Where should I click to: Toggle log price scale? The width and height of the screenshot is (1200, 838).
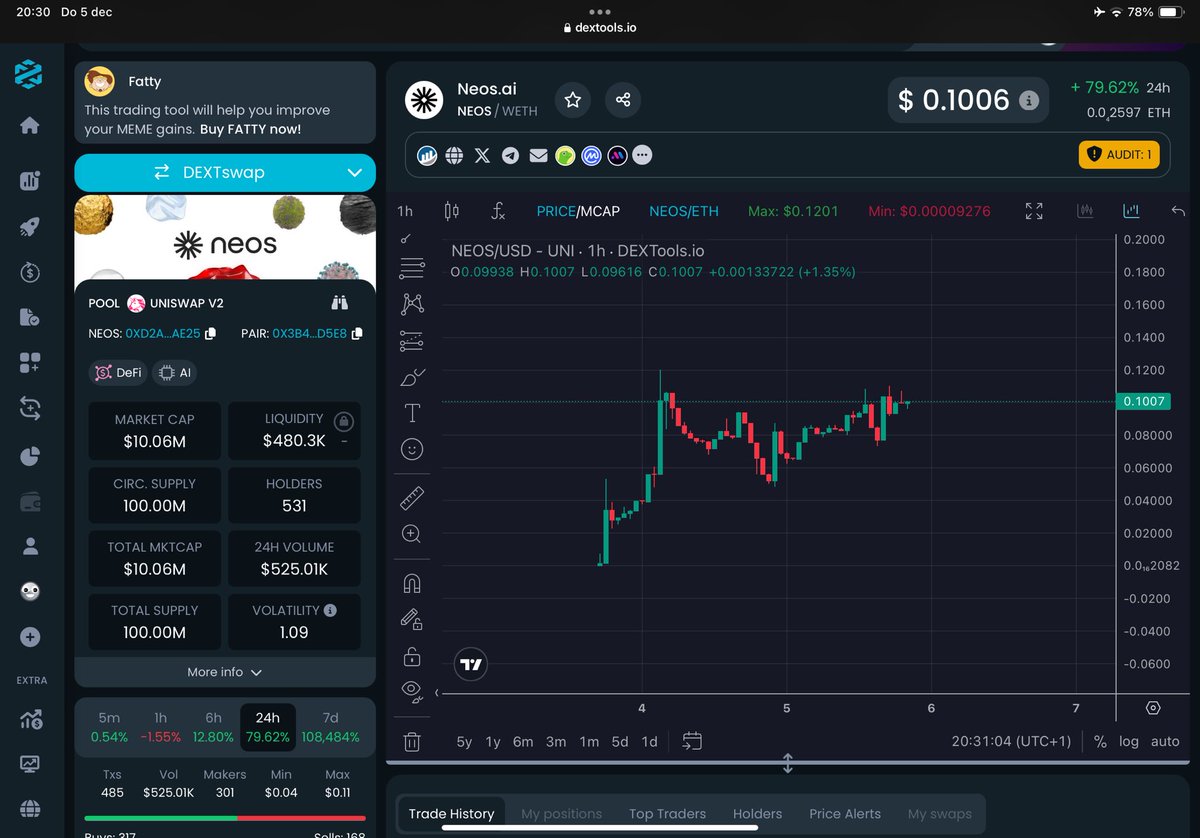click(1129, 741)
